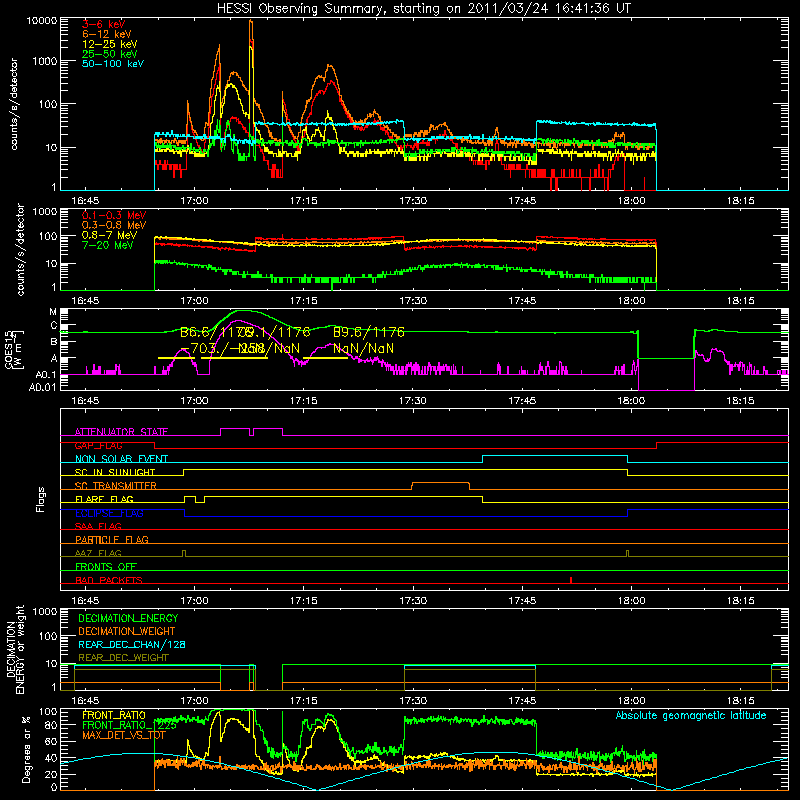Click the NON_SOLAR_EVENT flag label
The image size is (800, 800).
point(121,459)
